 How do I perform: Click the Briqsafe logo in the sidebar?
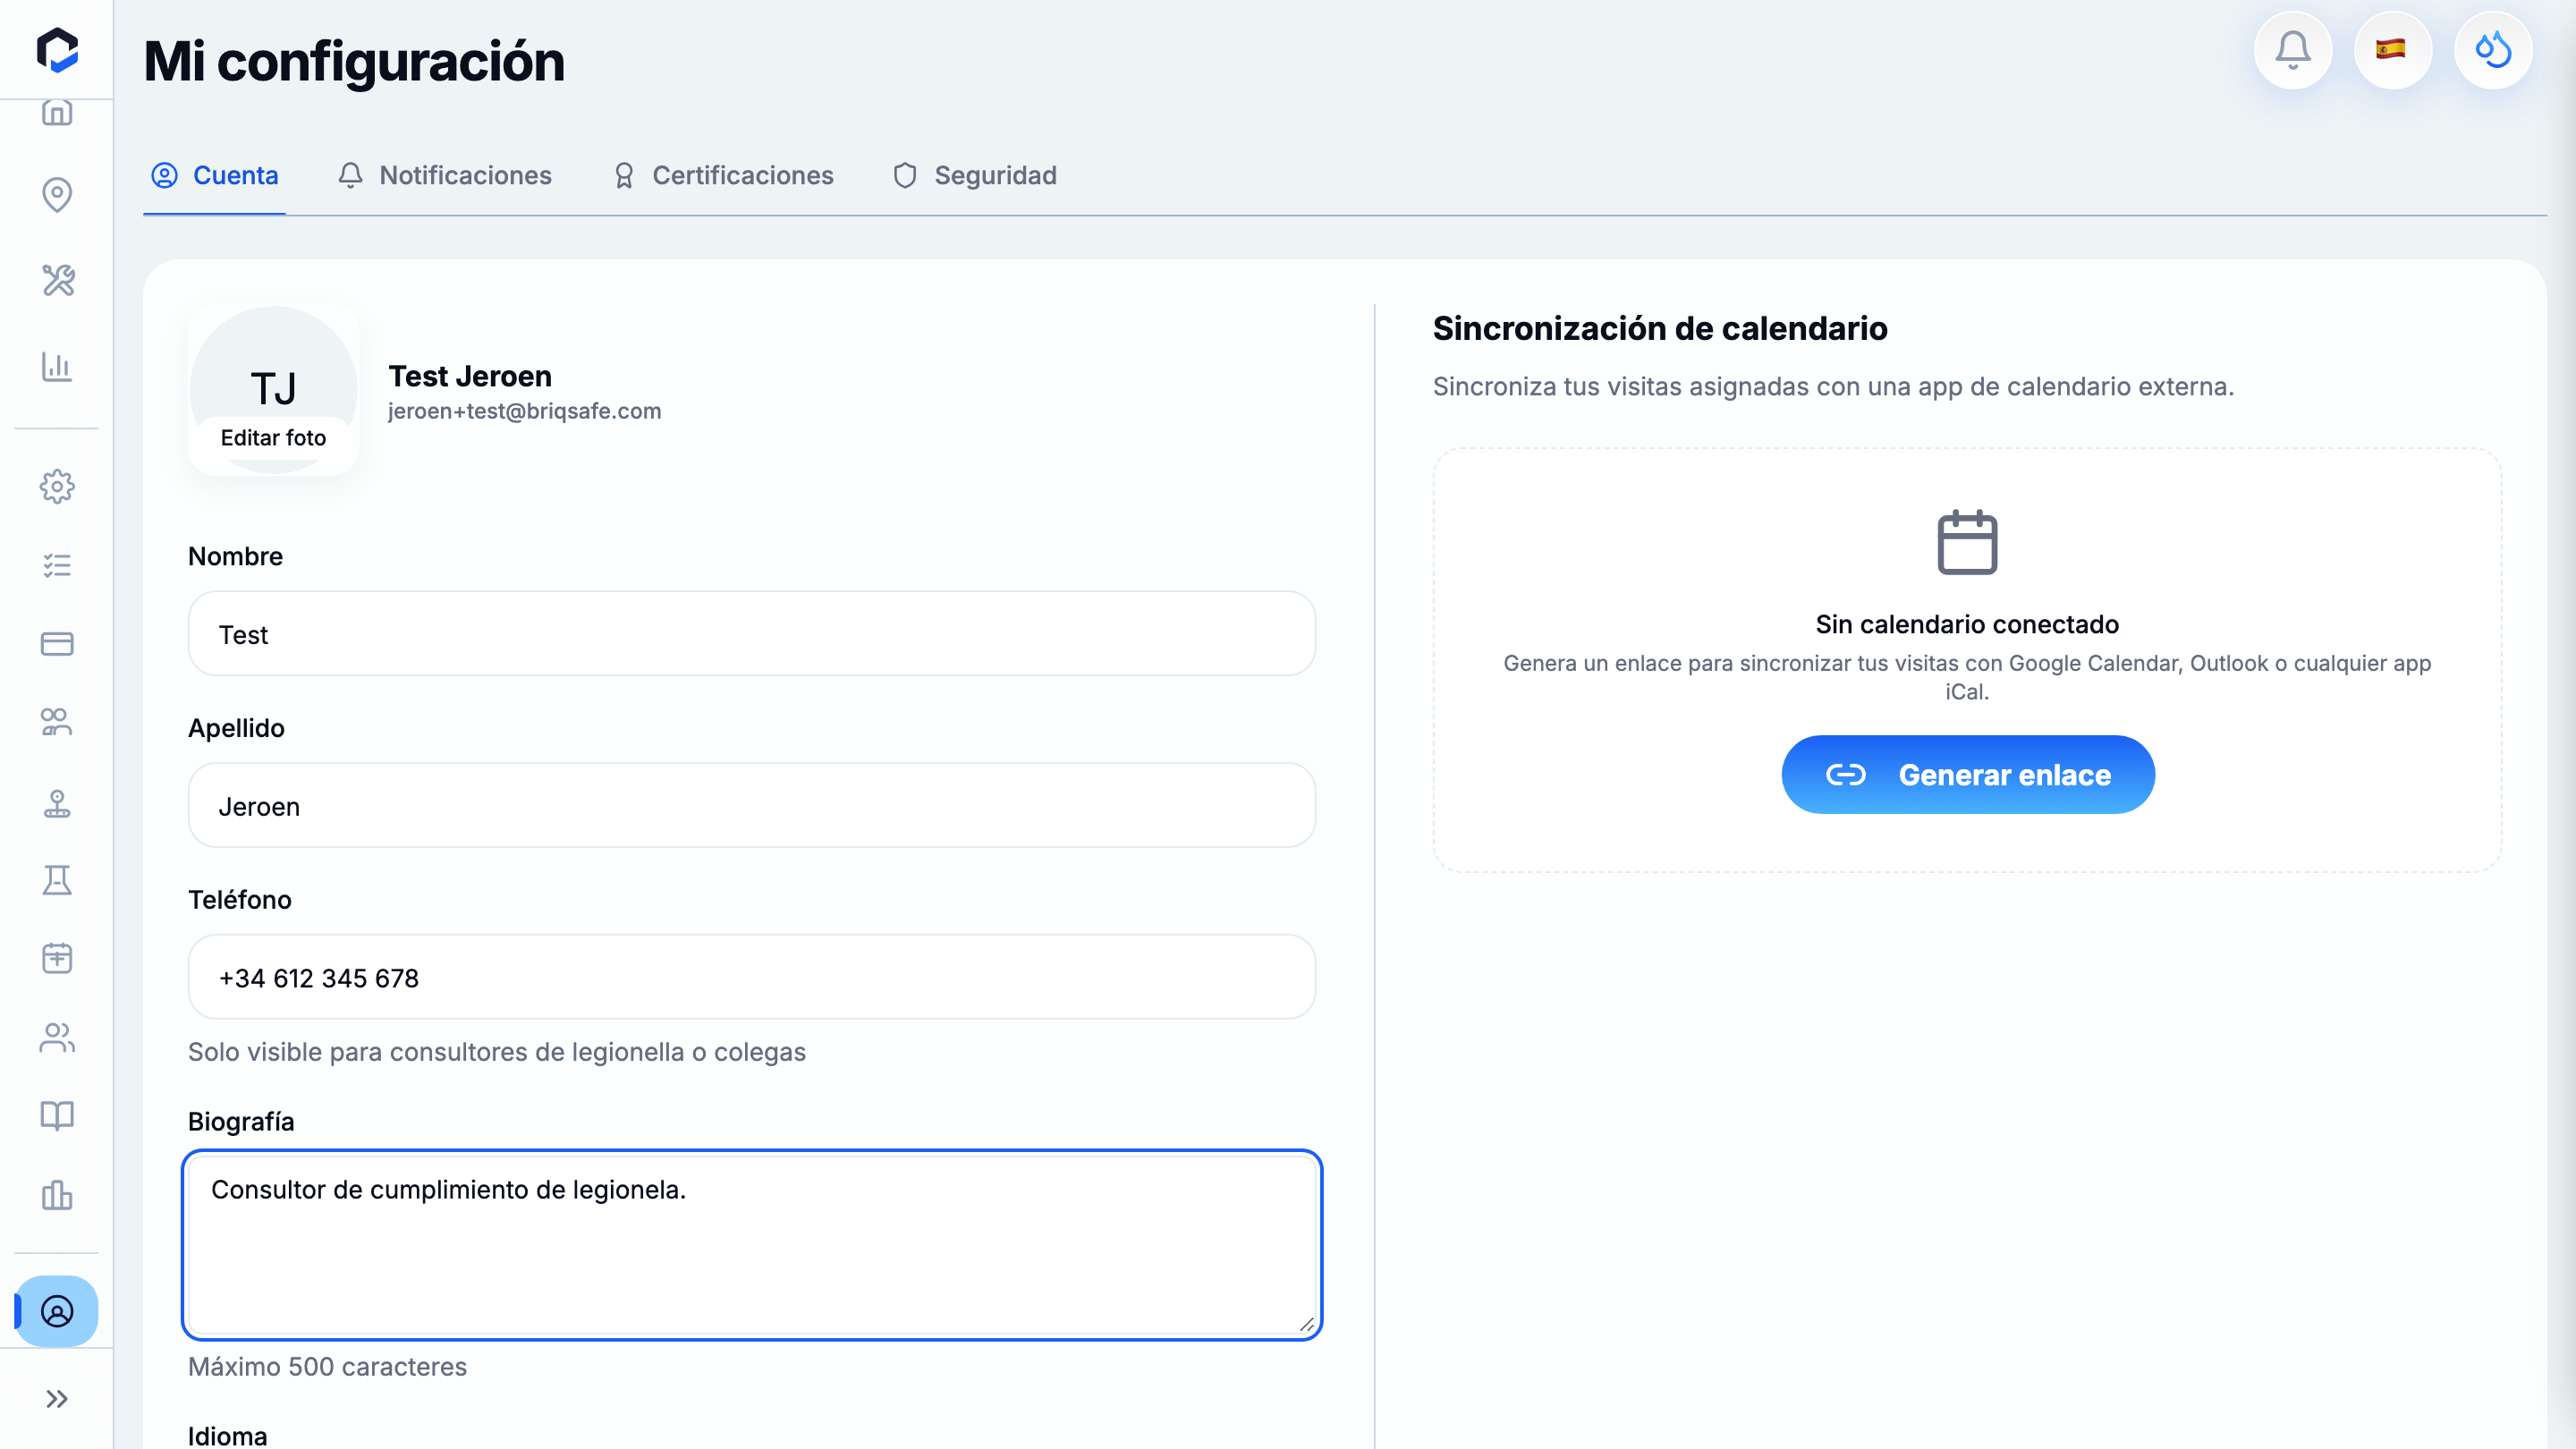(x=57, y=50)
